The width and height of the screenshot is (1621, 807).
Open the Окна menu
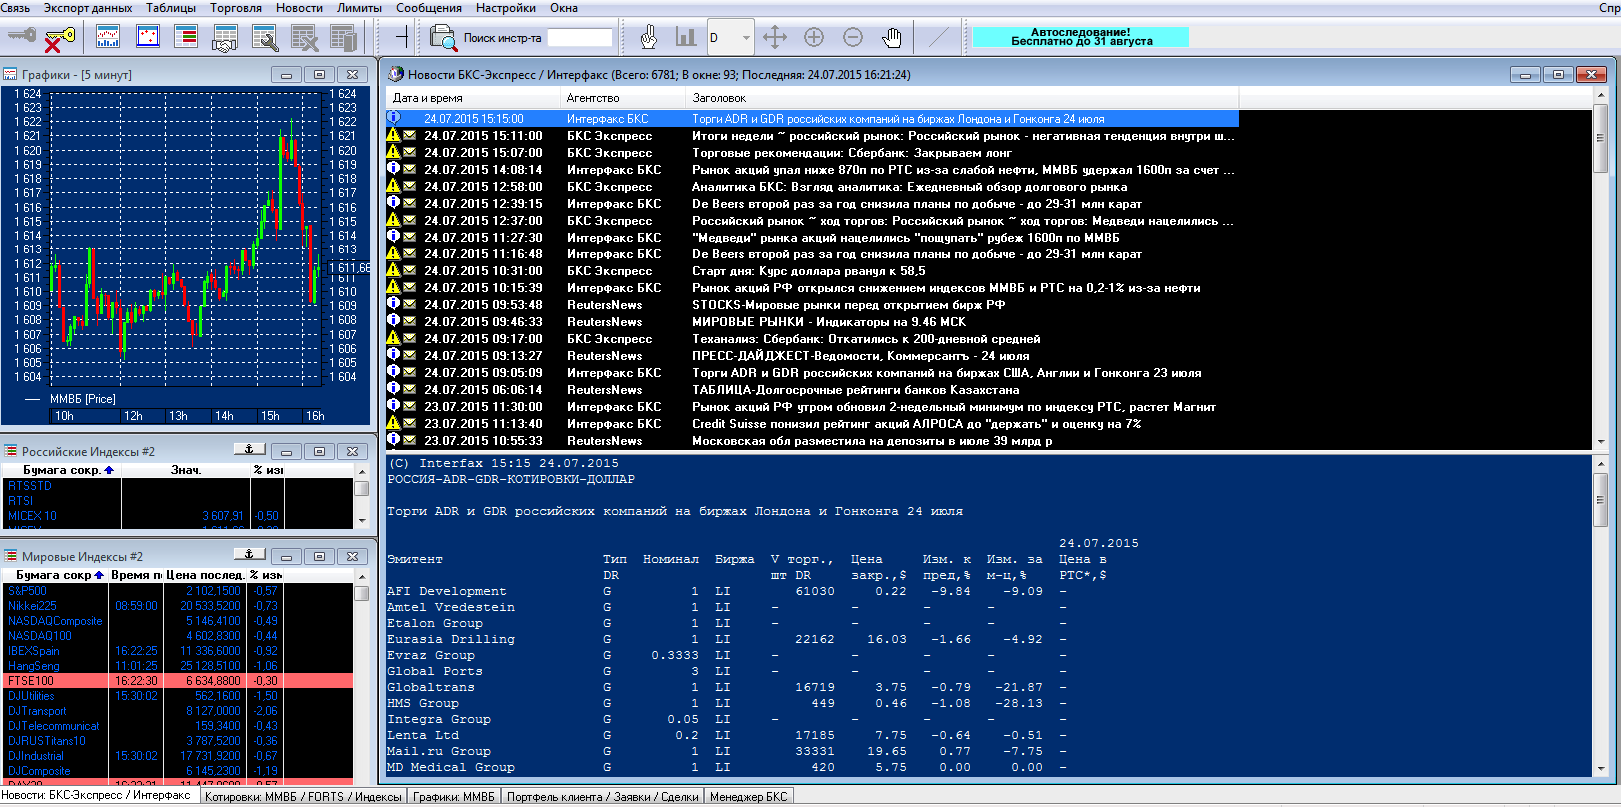coord(564,8)
